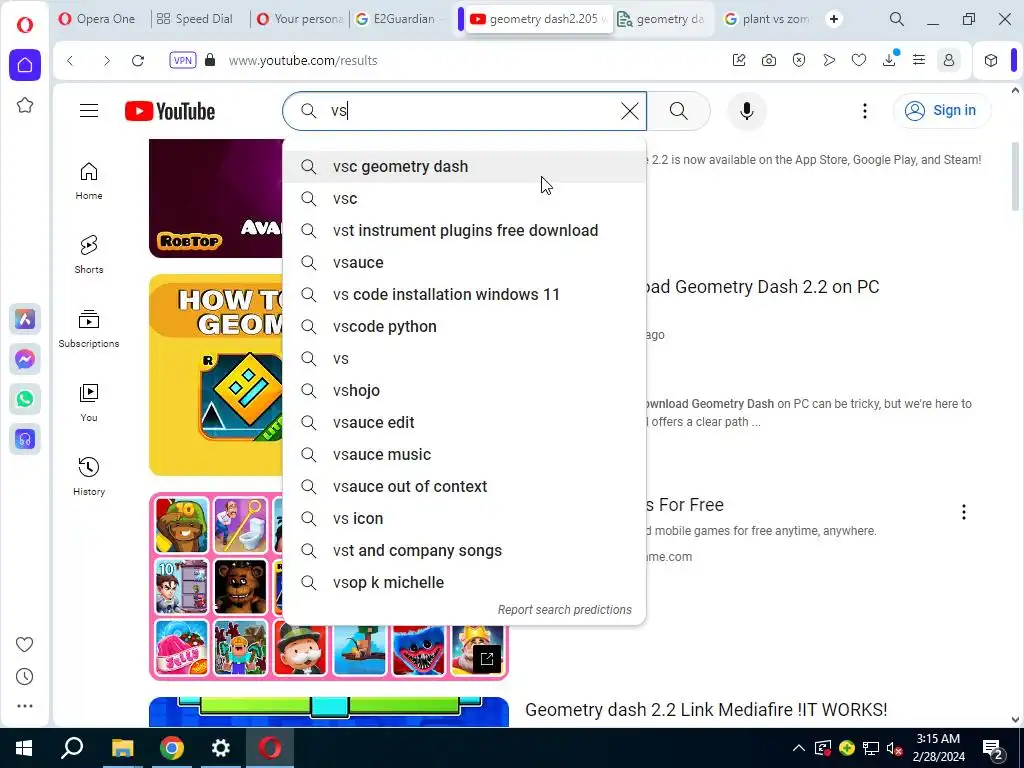Open the Opera menu logo
This screenshot has width=1024, height=768.
point(25,25)
